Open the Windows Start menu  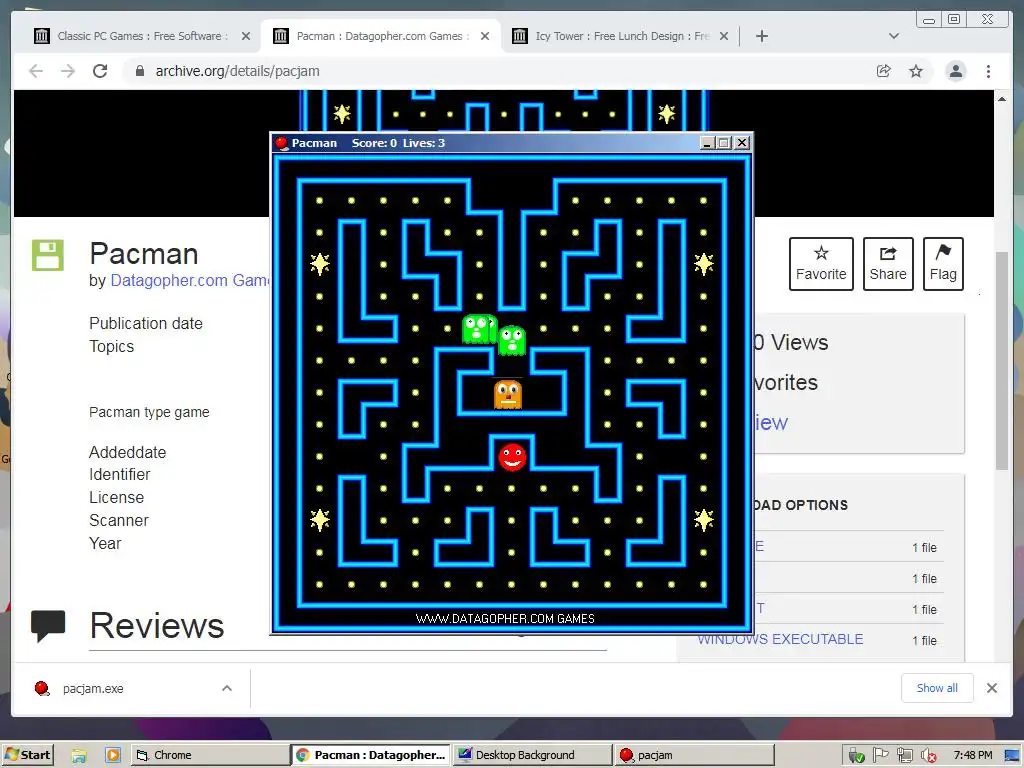pyautogui.click(x=27, y=755)
